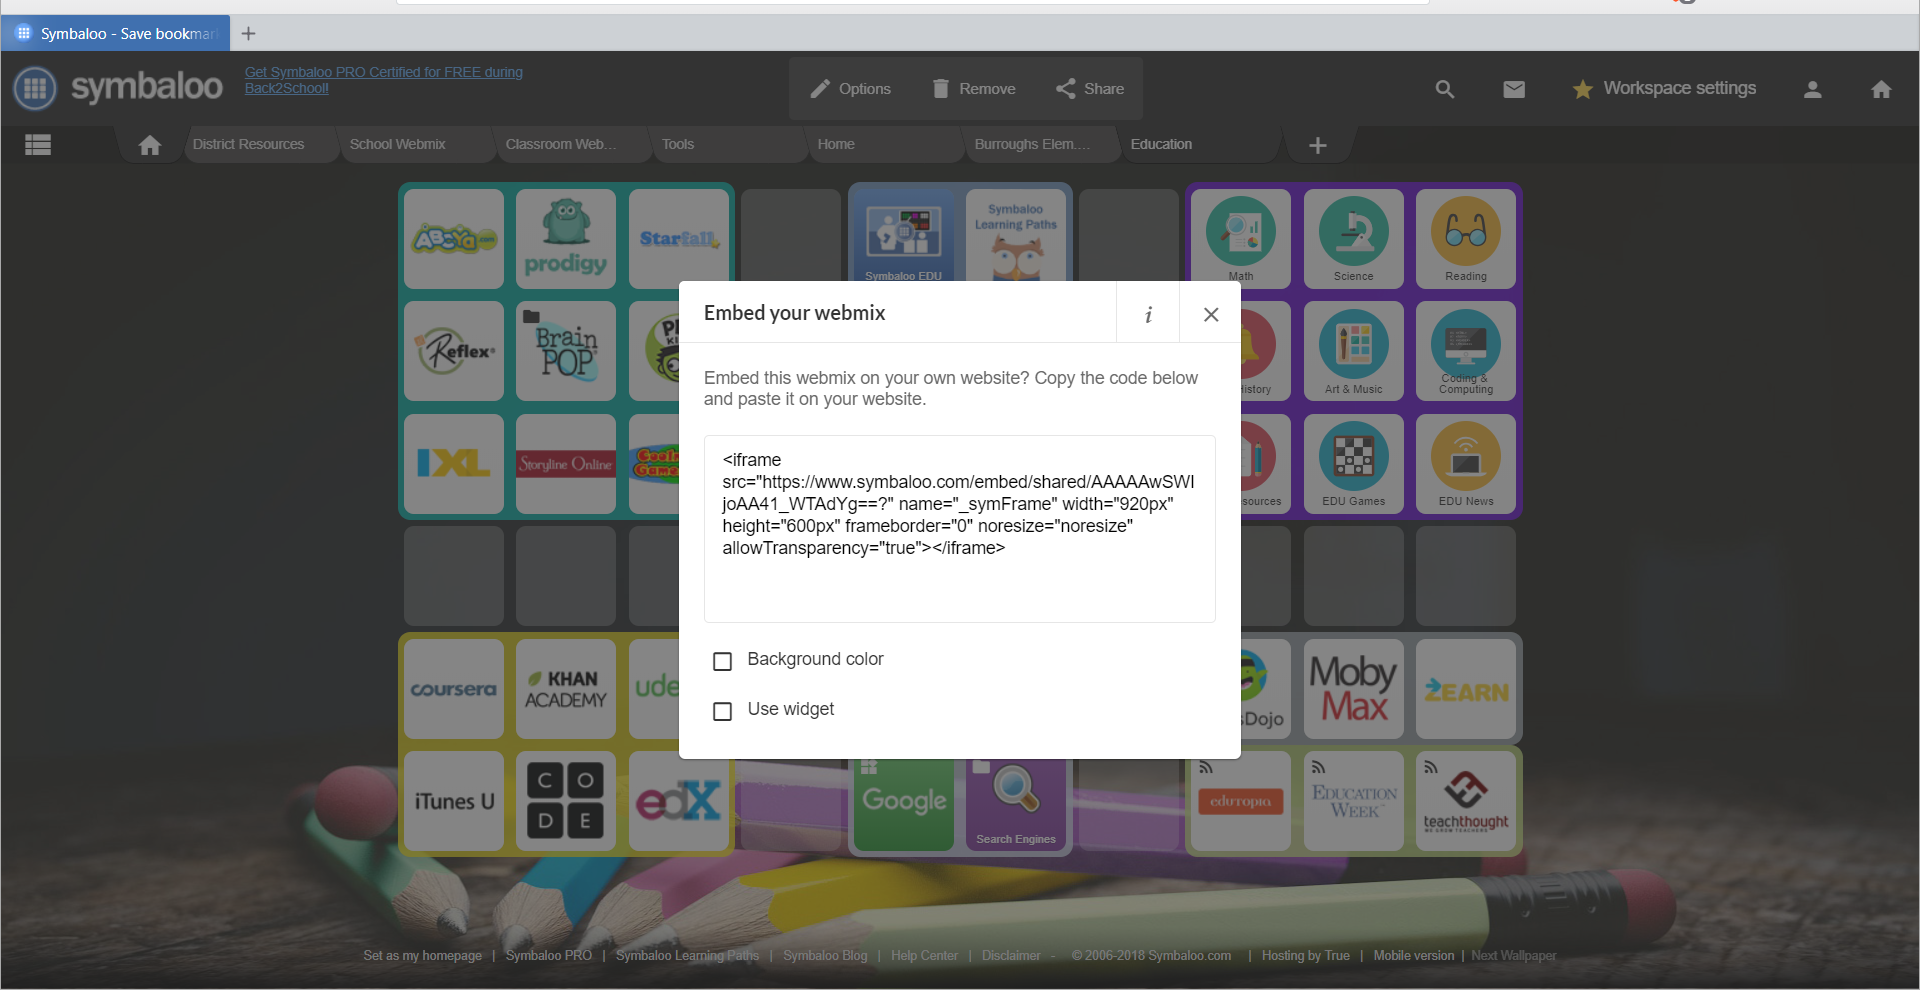Select the iframe embed code text area
1920x990 pixels.
click(959, 528)
